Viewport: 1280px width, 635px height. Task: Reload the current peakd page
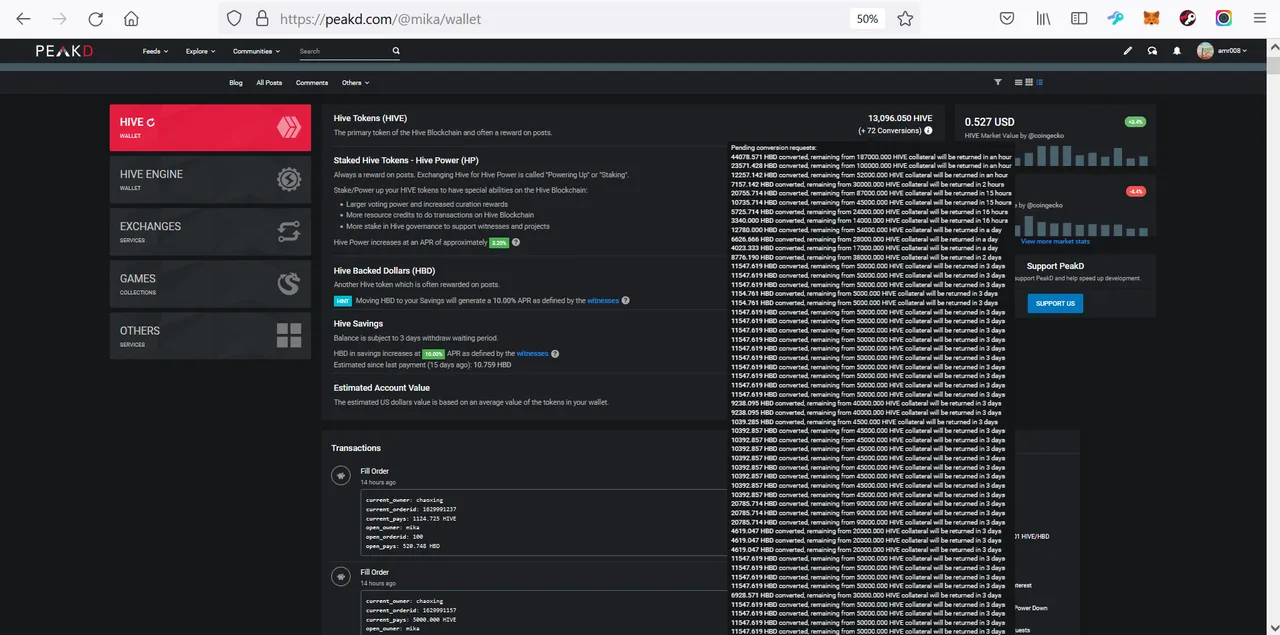(x=96, y=18)
